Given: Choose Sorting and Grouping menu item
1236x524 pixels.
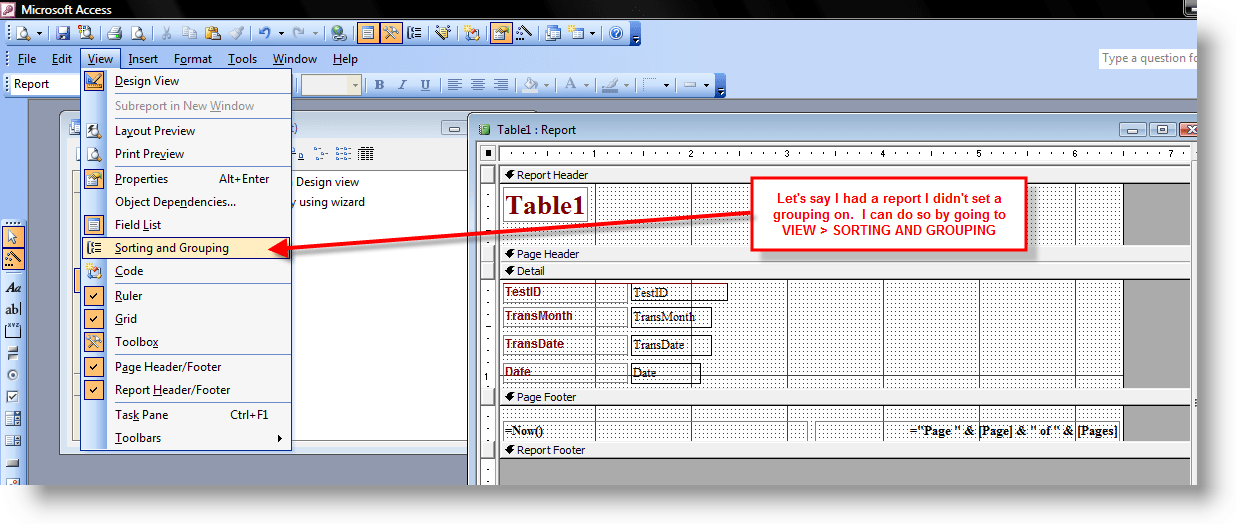Looking at the screenshot, I should click(186, 248).
